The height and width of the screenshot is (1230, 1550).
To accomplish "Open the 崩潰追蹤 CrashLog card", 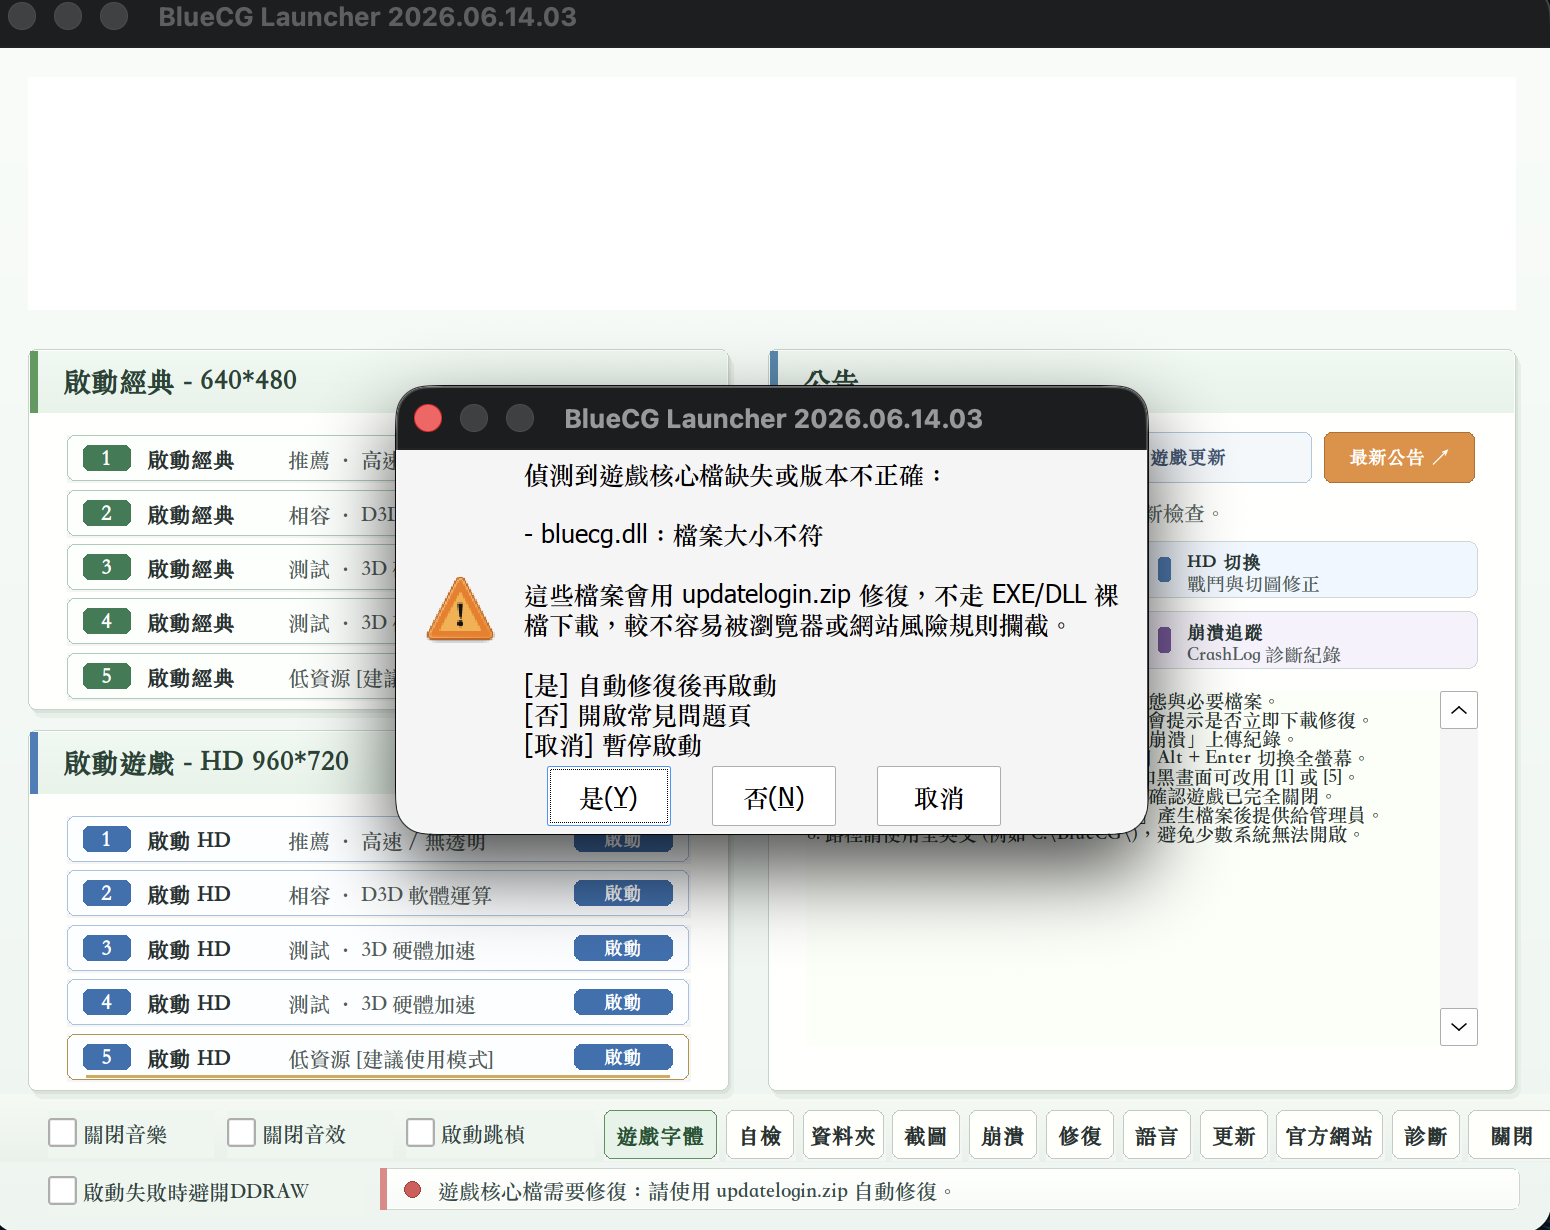I will point(1312,640).
